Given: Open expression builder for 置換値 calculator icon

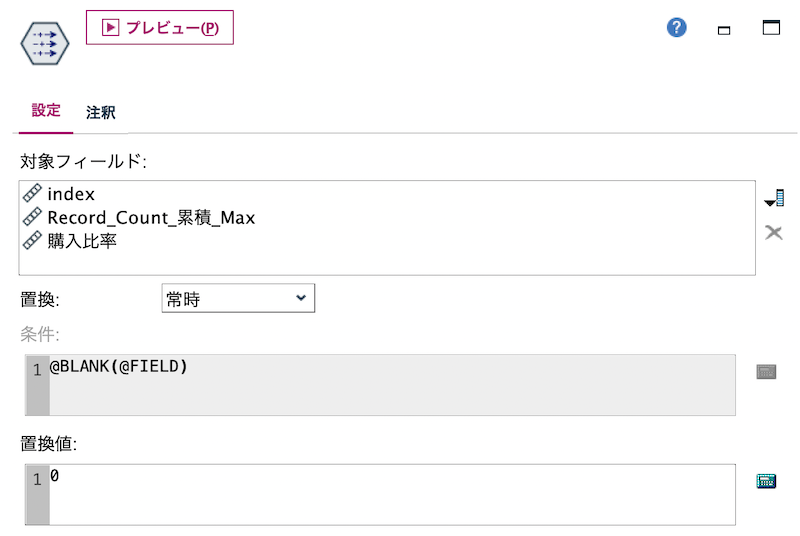Looking at the screenshot, I should click(766, 481).
